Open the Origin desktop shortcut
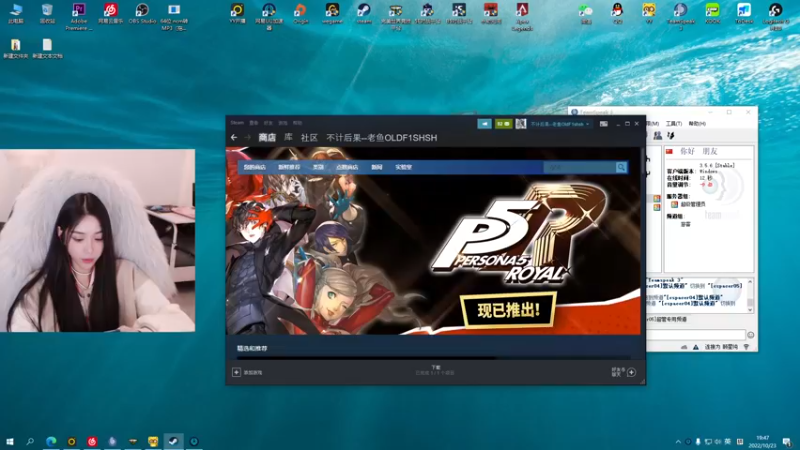 tap(301, 14)
